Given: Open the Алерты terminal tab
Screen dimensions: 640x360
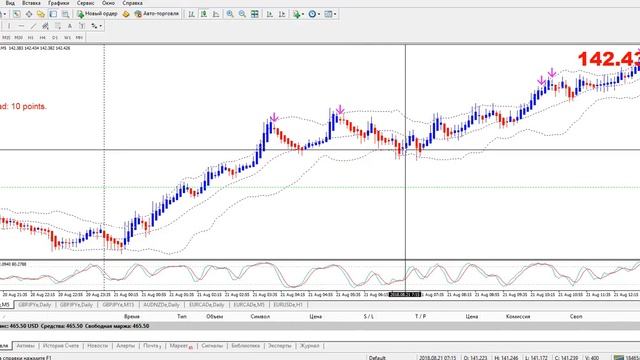Looking at the screenshot, I should pyautogui.click(x=126, y=346).
